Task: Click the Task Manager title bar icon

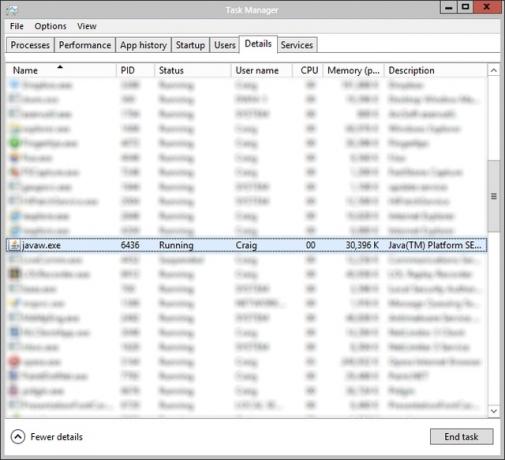Action: click(11, 10)
